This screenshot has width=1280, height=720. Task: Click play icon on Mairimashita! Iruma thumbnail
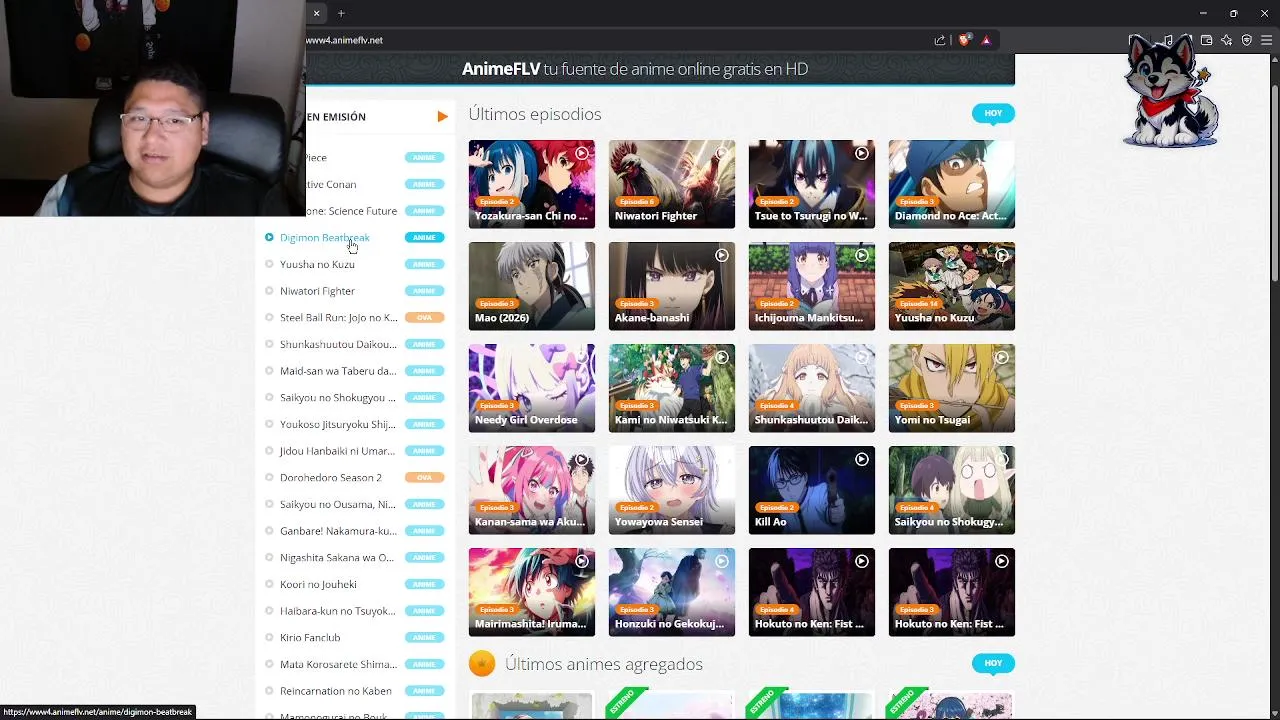(581, 561)
